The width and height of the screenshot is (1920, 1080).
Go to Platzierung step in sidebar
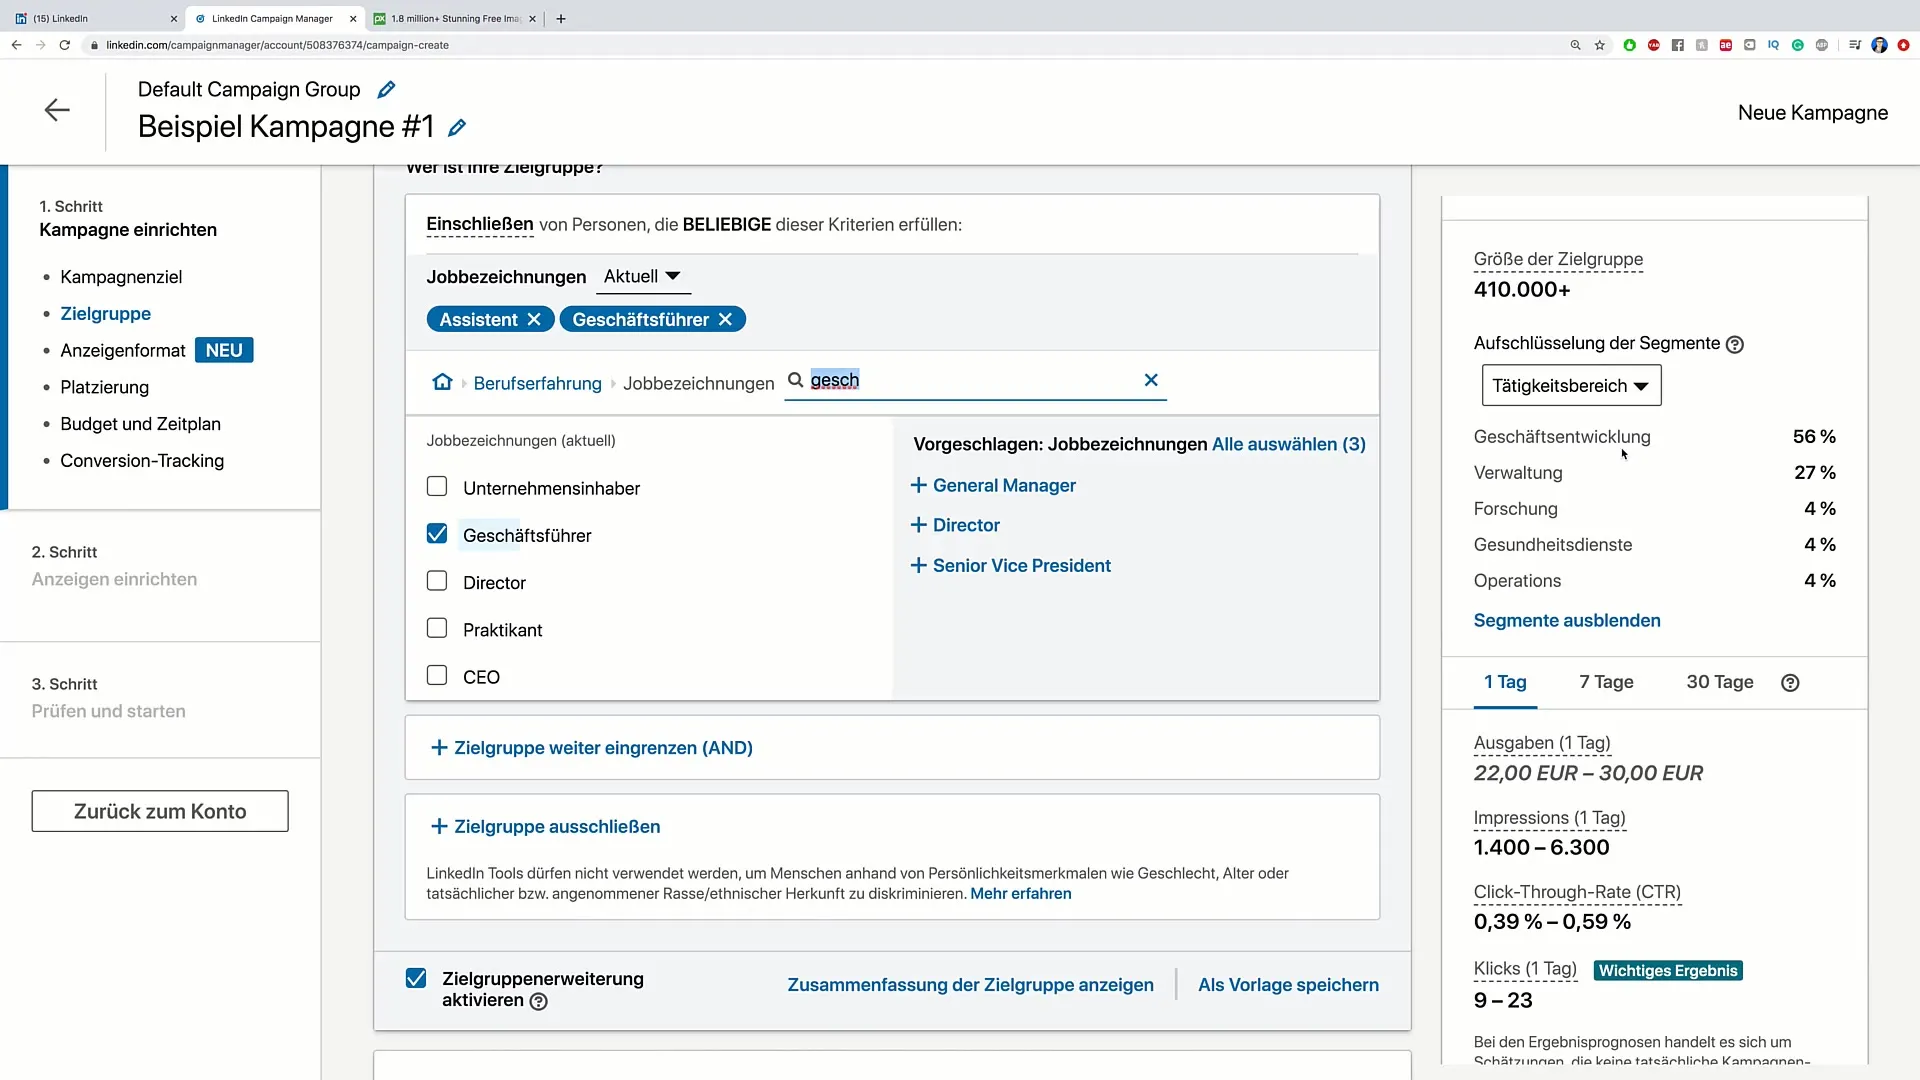104,388
